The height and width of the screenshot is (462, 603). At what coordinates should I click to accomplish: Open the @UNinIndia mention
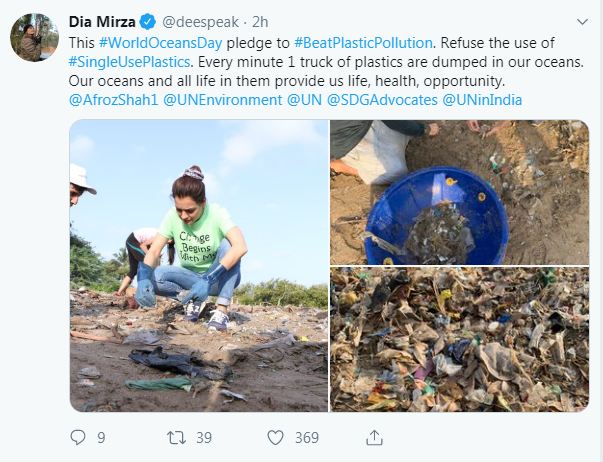coord(482,99)
